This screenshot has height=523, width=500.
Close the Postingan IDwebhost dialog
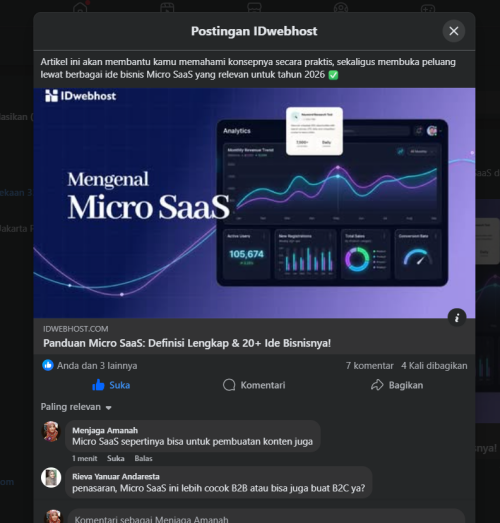pyautogui.click(x=454, y=31)
